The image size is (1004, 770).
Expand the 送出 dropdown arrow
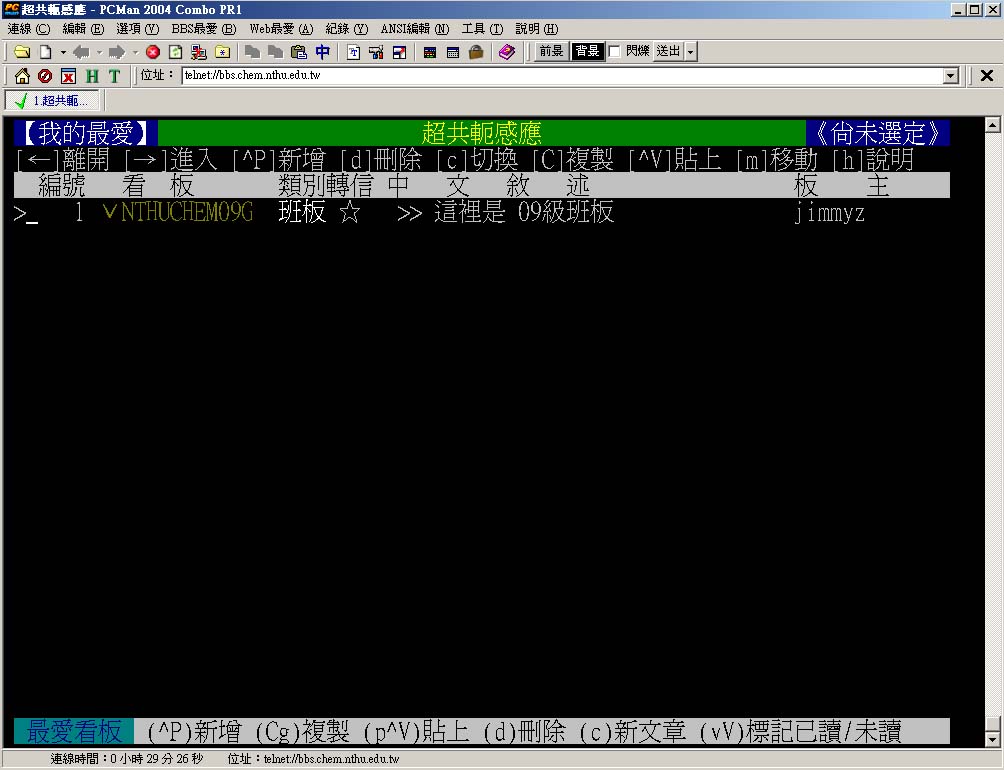click(x=691, y=52)
